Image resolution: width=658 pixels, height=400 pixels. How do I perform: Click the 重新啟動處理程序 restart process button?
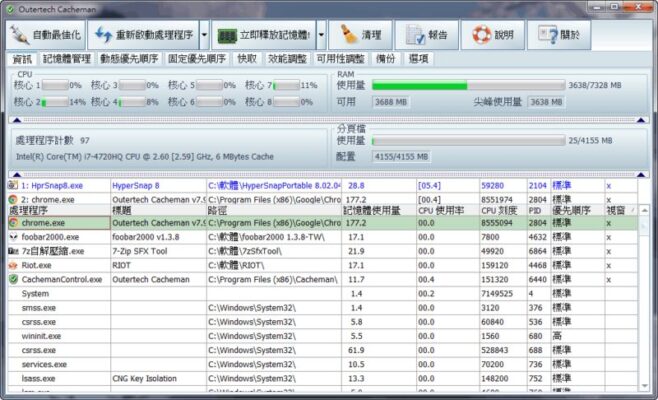(x=144, y=35)
